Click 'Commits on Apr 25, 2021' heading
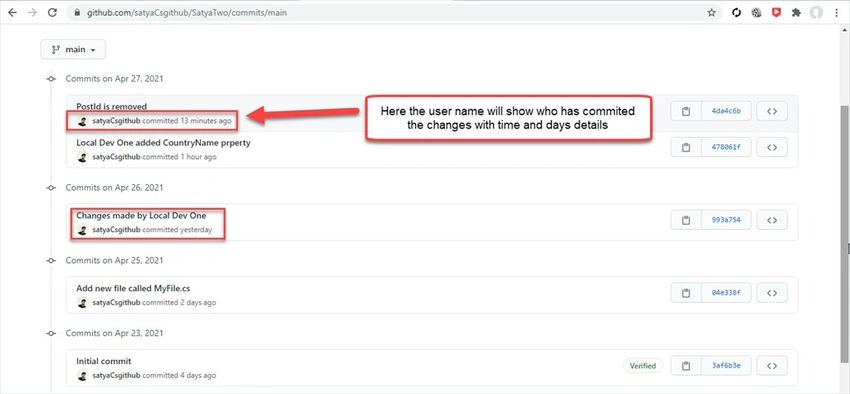Image resolution: width=850 pixels, height=394 pixels. point(114,260)
